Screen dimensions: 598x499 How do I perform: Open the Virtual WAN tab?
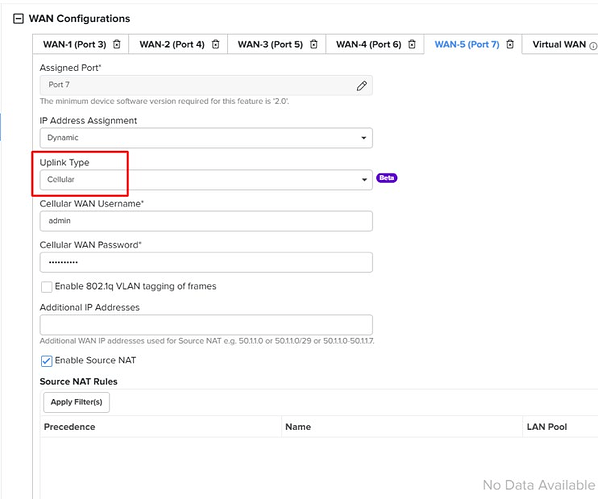point(559,44)
